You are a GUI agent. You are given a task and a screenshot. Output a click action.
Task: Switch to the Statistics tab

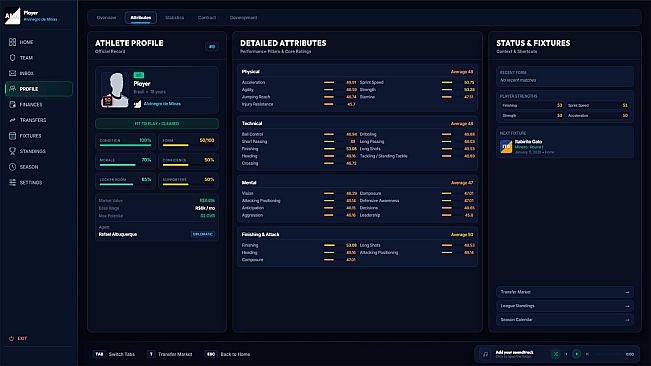coord(174,18)
